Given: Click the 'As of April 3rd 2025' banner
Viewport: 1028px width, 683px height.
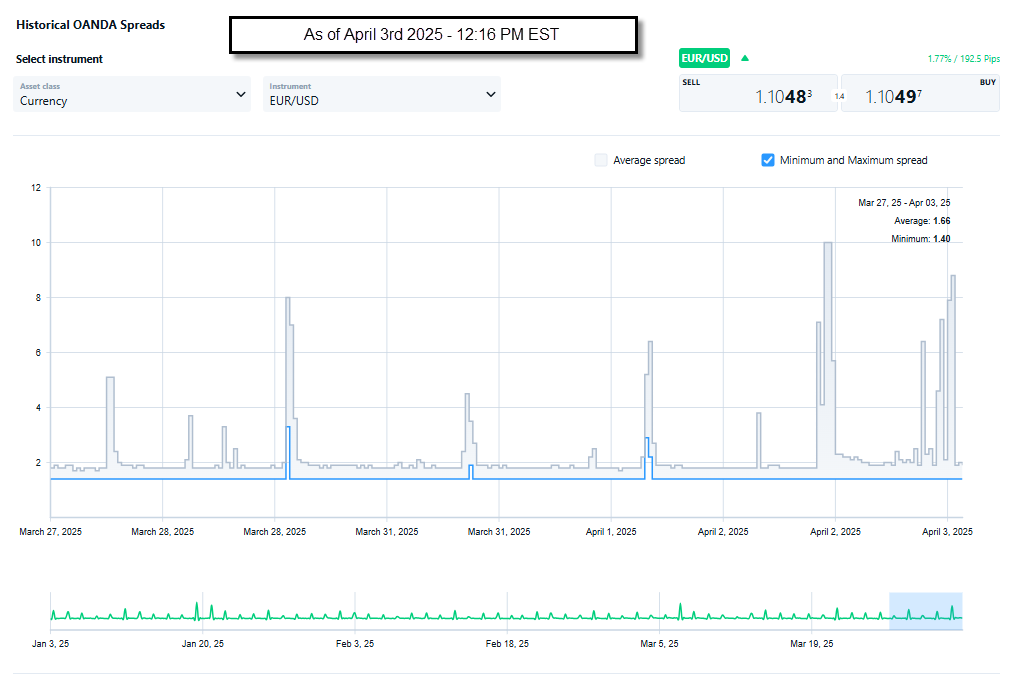Looking at the screenshot, I should (x=432, y=34).
